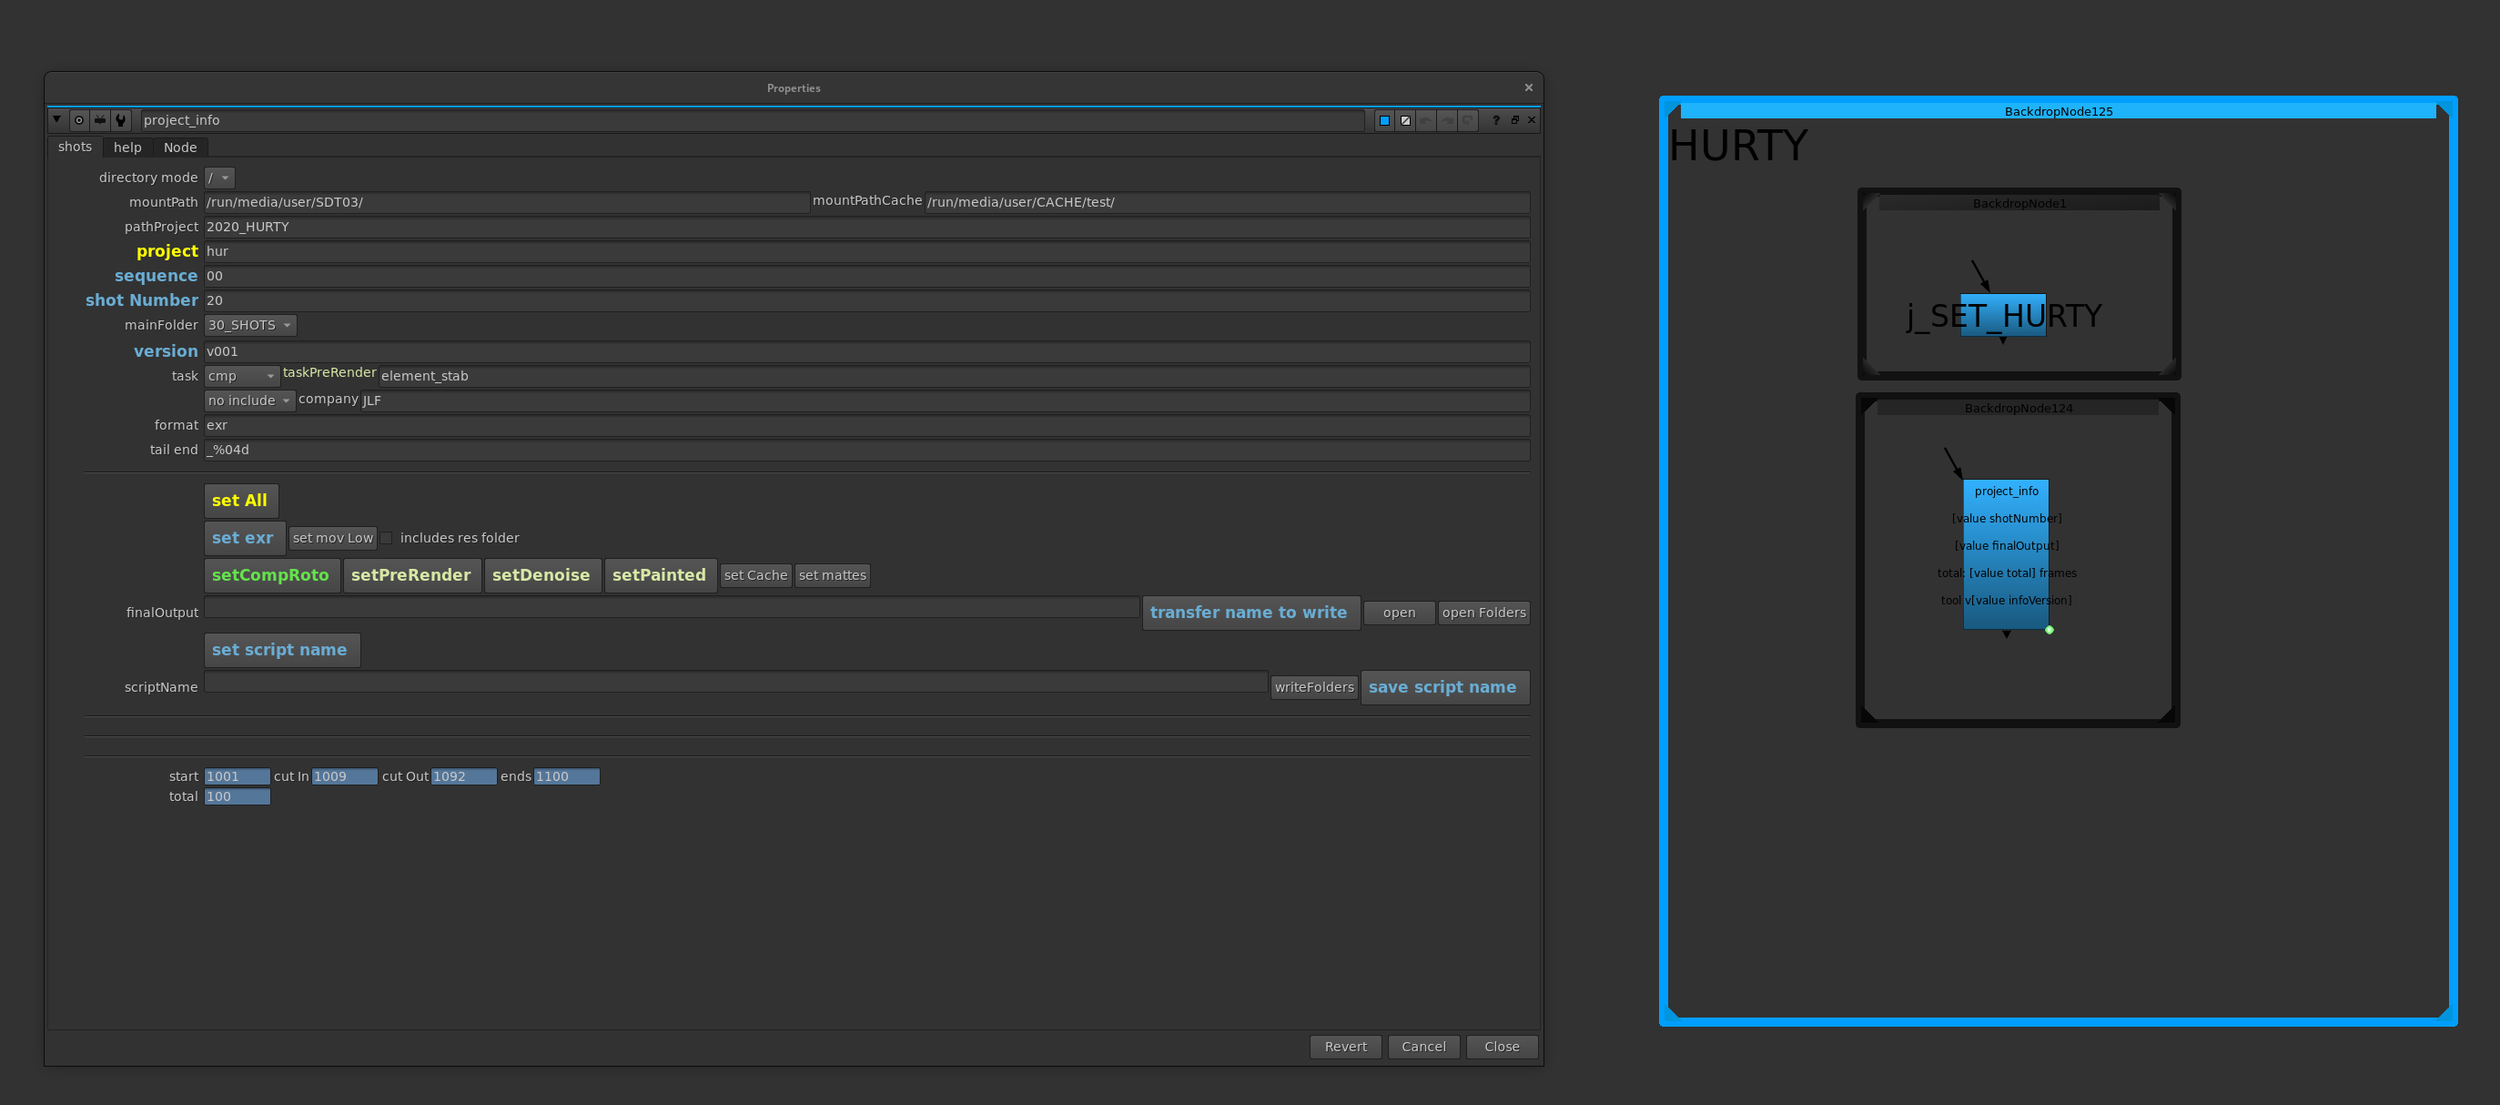Viewport: 2500px width, 1105px height.
Task: Enable the includes res folder checkbox
Action: coord(387,538)
